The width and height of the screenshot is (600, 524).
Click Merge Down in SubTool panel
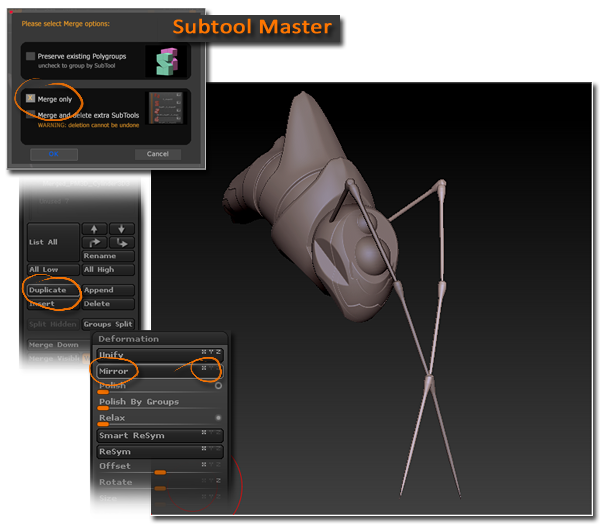58,345
